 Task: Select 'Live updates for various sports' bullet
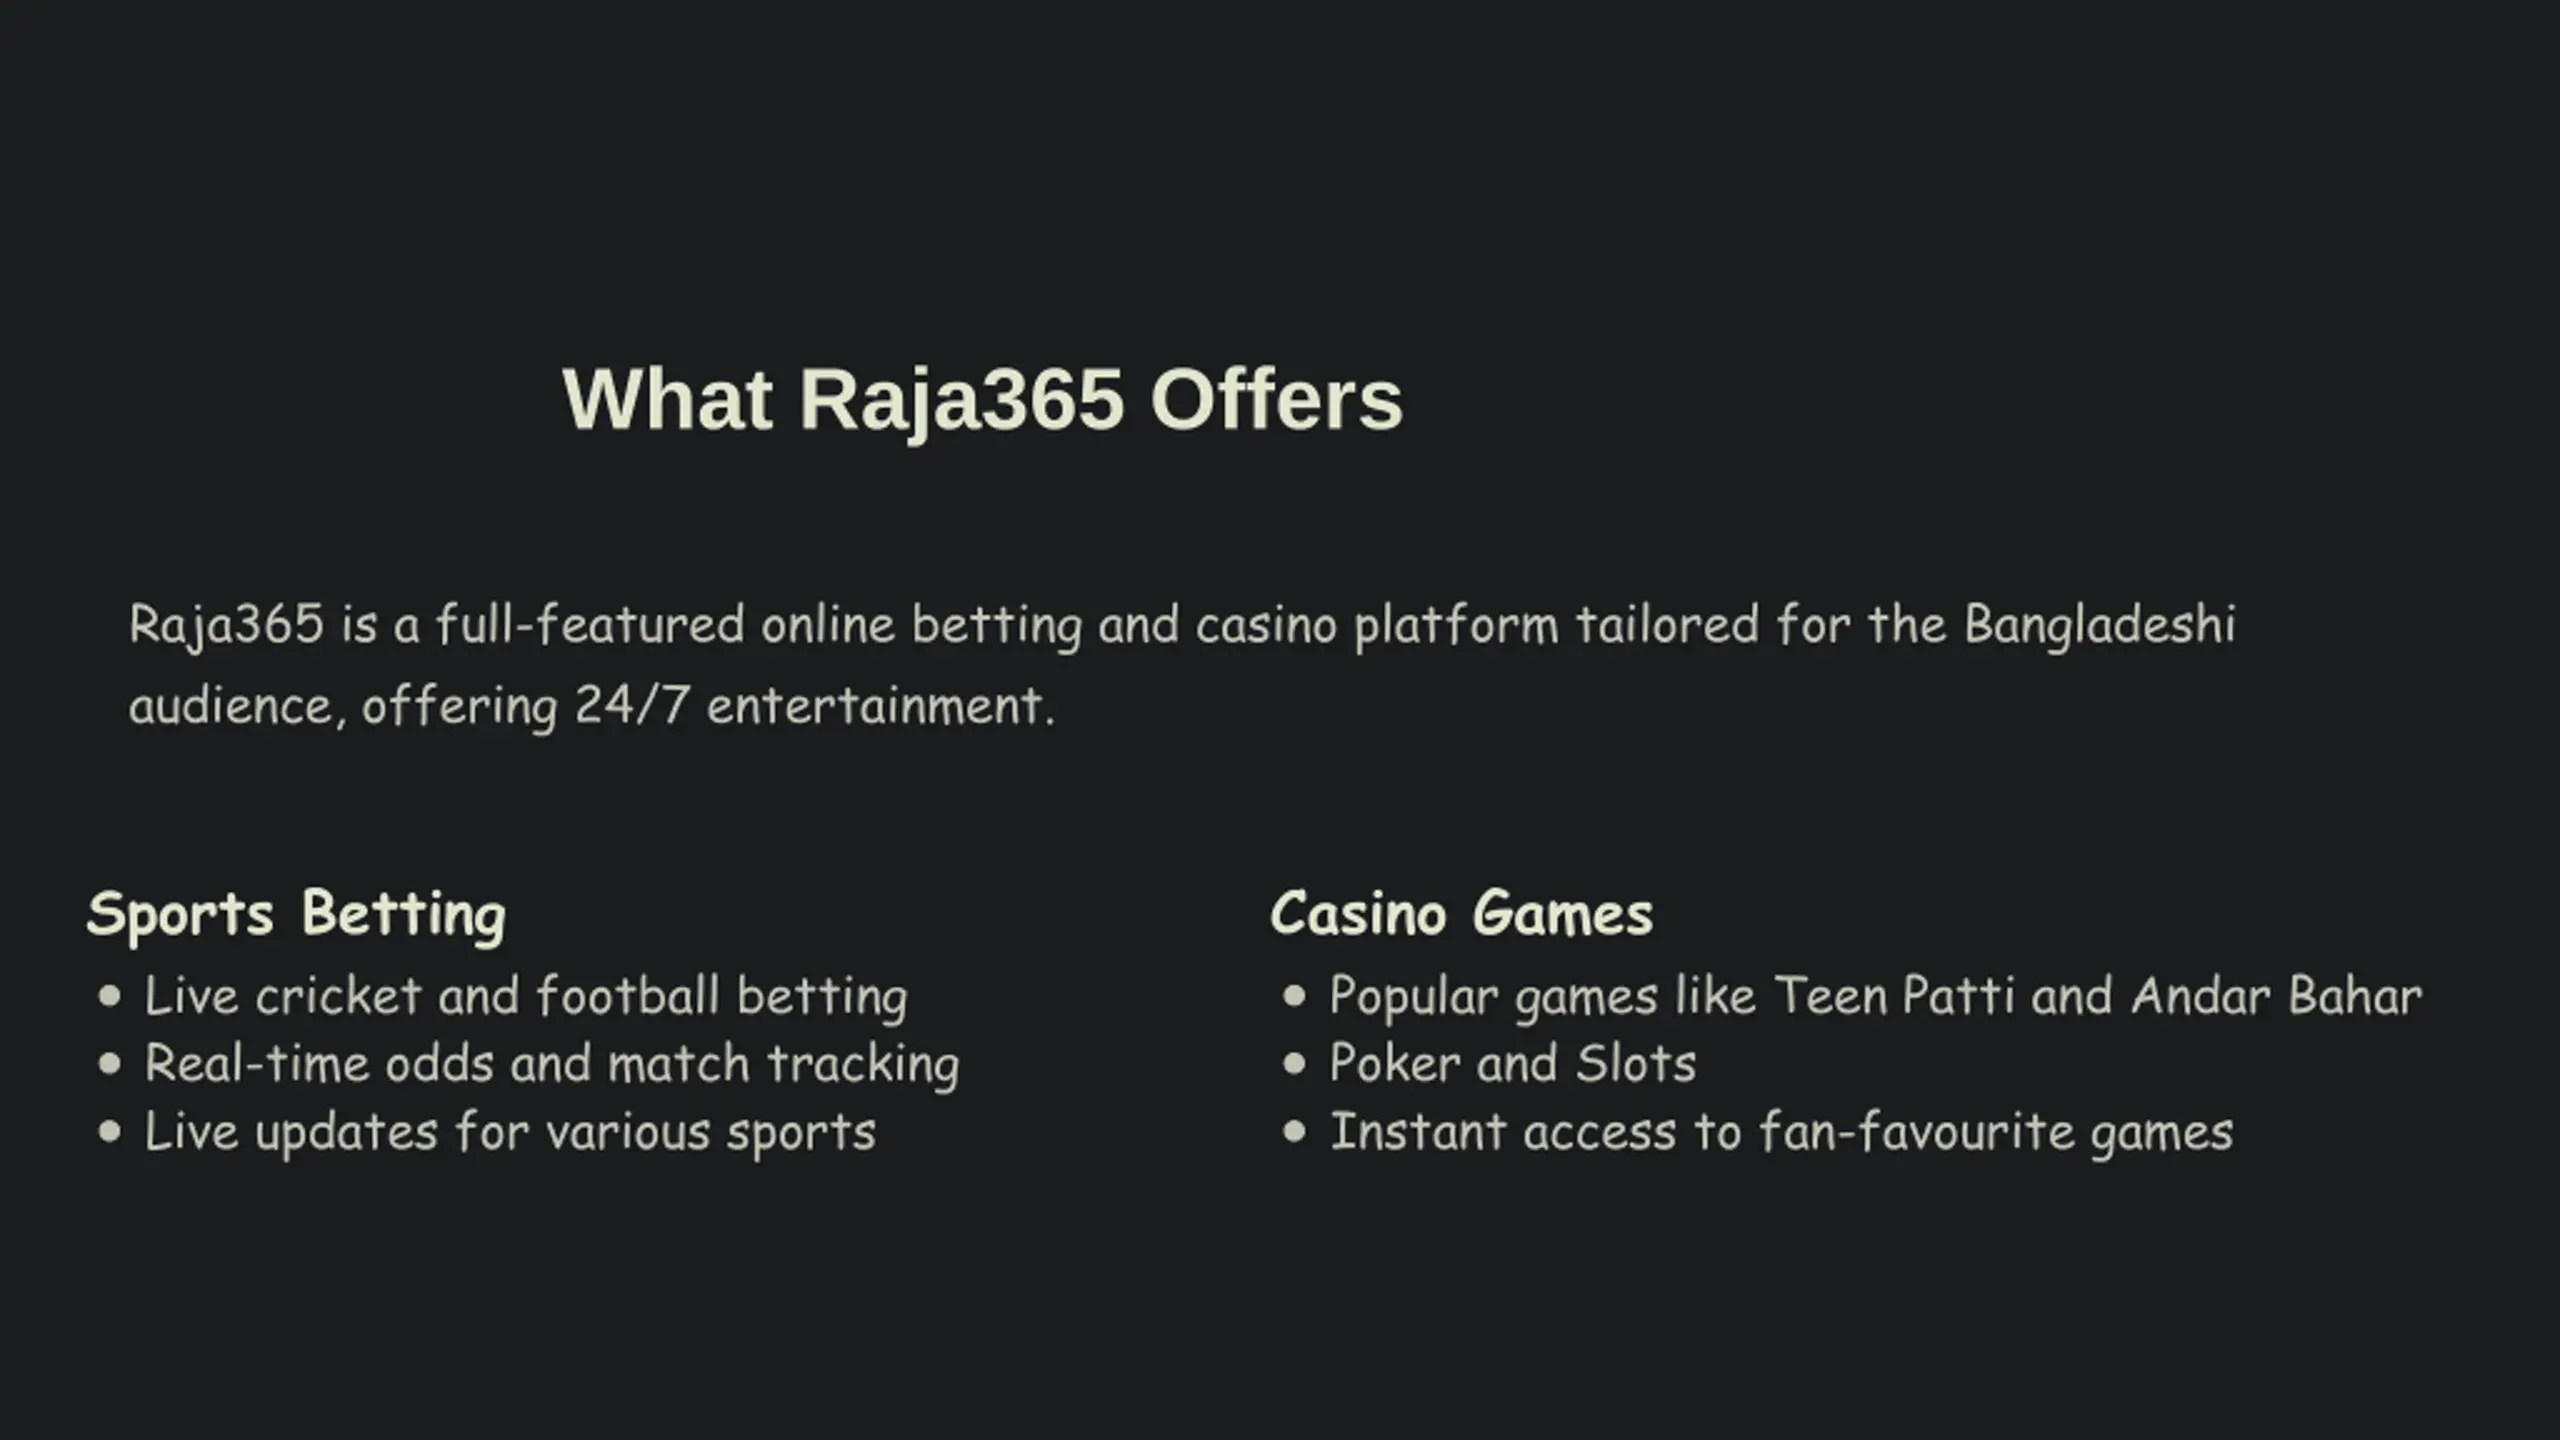tap(510, 1132)
